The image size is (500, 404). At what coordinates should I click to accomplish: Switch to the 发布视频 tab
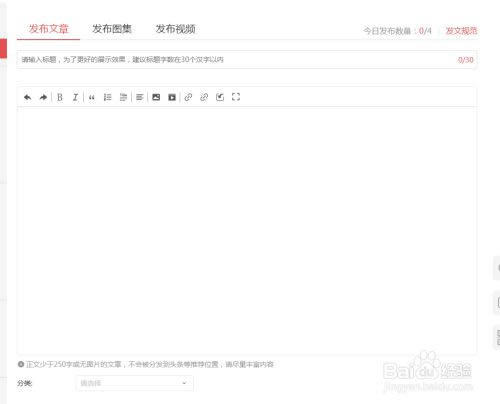pos(175,29)
